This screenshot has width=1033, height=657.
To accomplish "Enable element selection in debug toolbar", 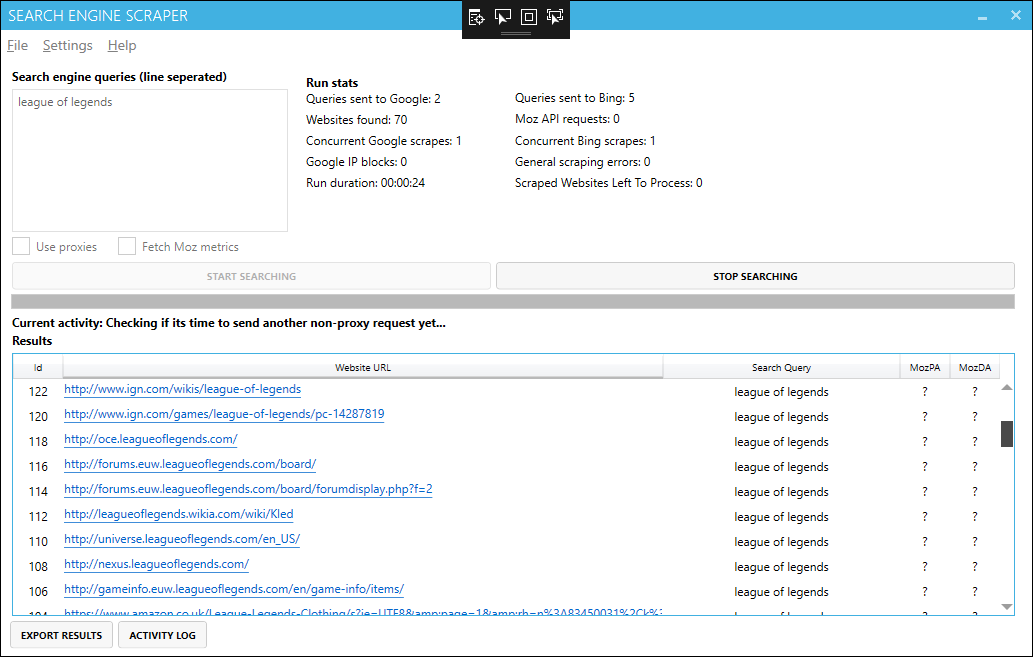I will coord(503,17).
